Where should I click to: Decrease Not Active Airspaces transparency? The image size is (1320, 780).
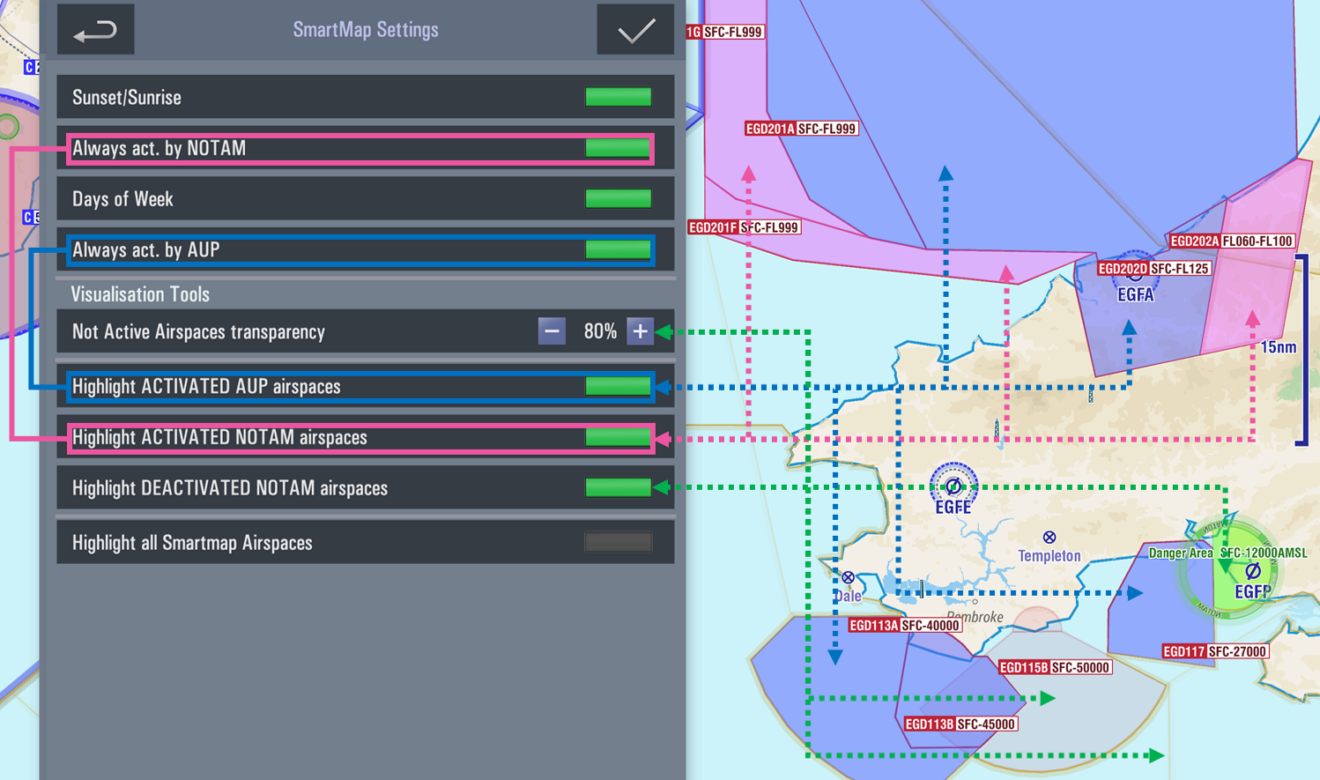pos(551,331)
